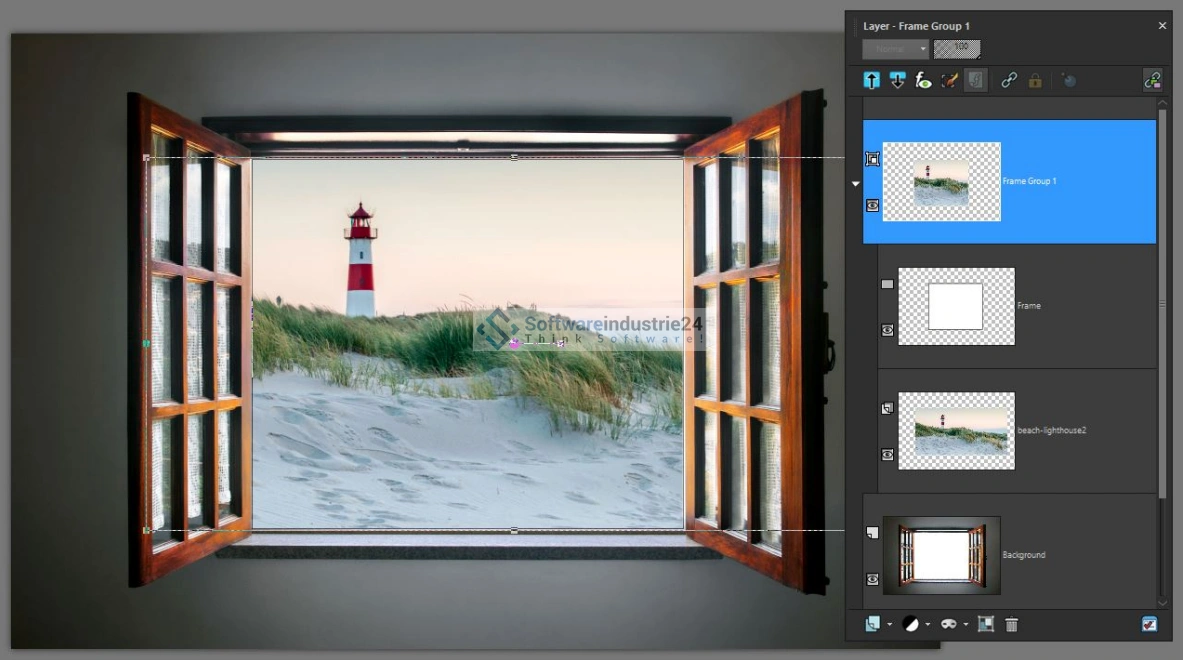Select the beach-lighthouse2 layer name

point(1051,430)
